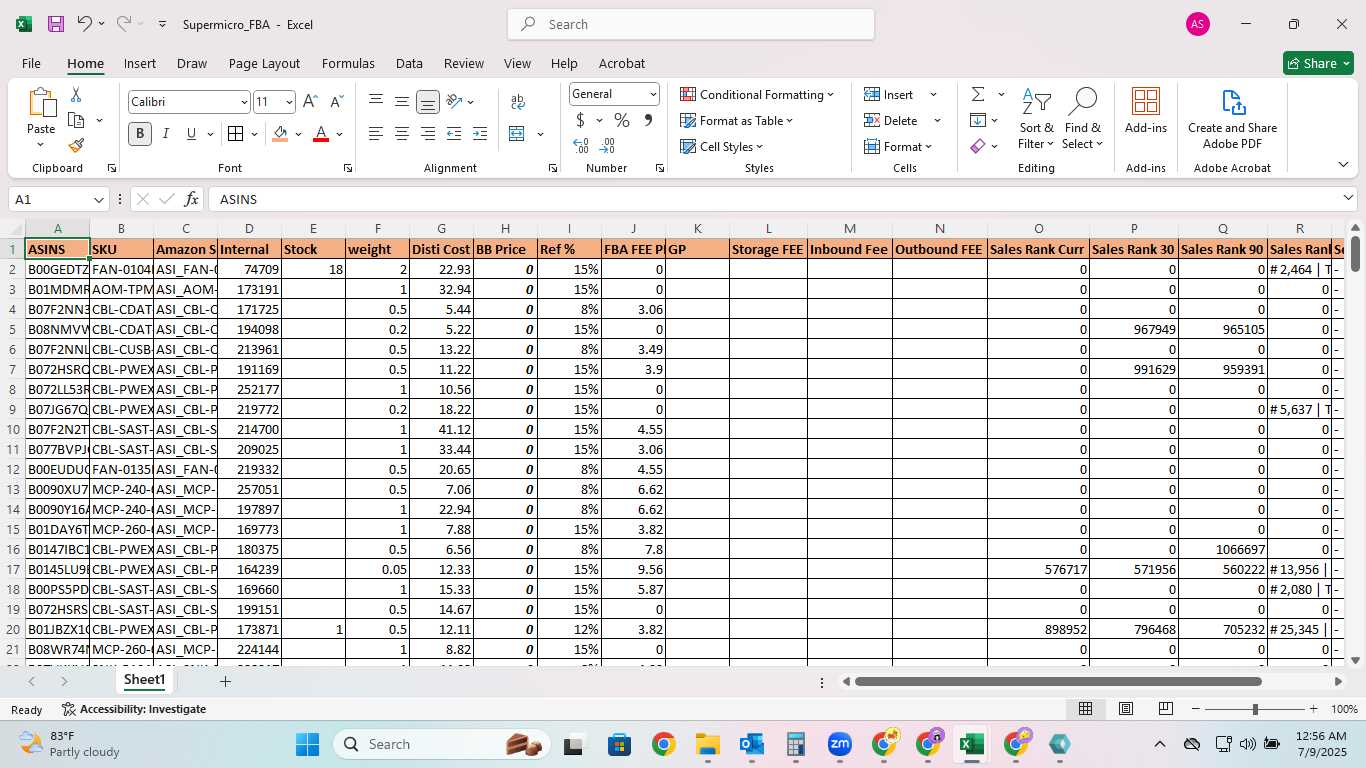Expand Format as Table menu
The image size is (1366, 768).
[x=736, y=120]
